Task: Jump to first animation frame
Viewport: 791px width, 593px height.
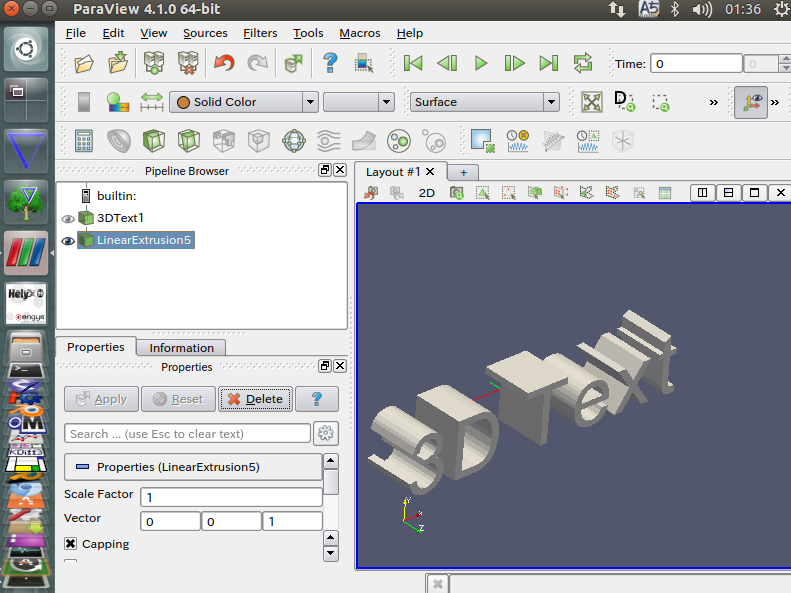Action: [x=413, y=64]
